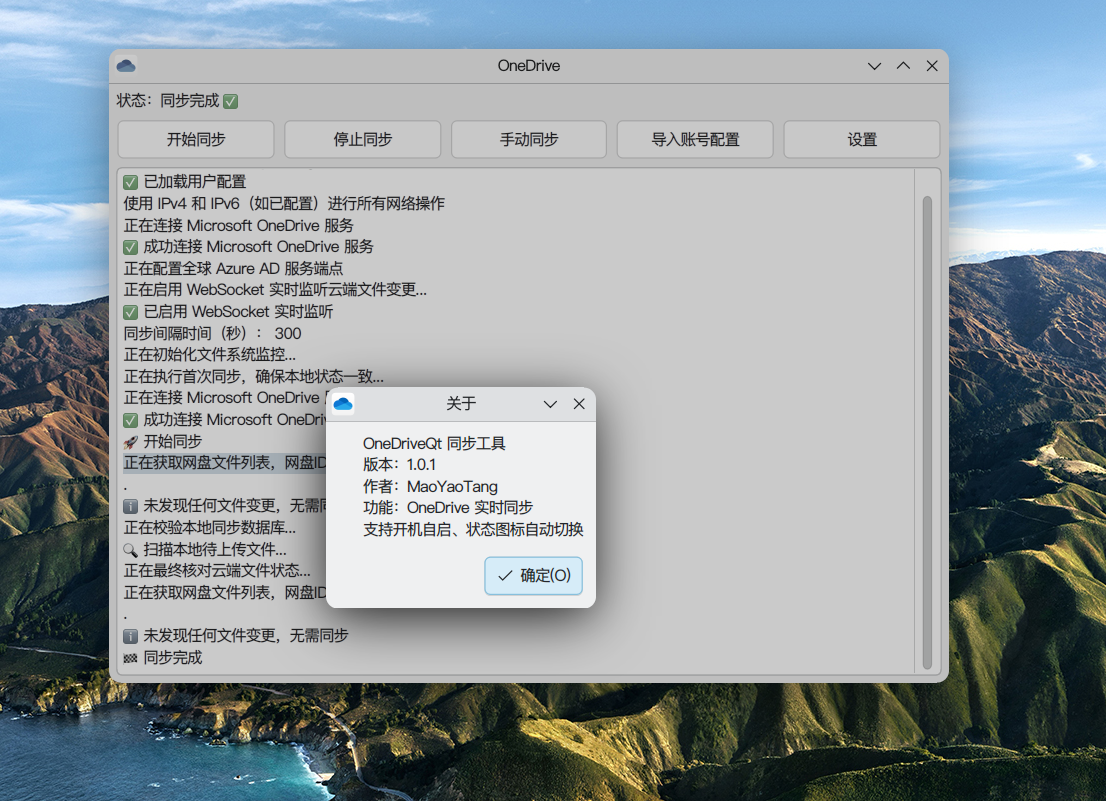The width and height of the screenshot is (1106, 801).
Task: Click the green check icon beside 已启用 WebSocket 实时监听
Action: (130, 312)
